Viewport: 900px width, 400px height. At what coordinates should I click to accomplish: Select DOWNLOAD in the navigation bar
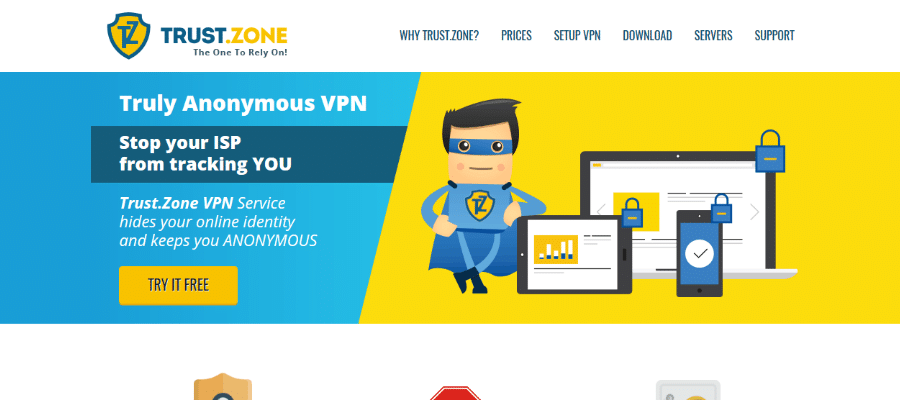tap(647, 36)
